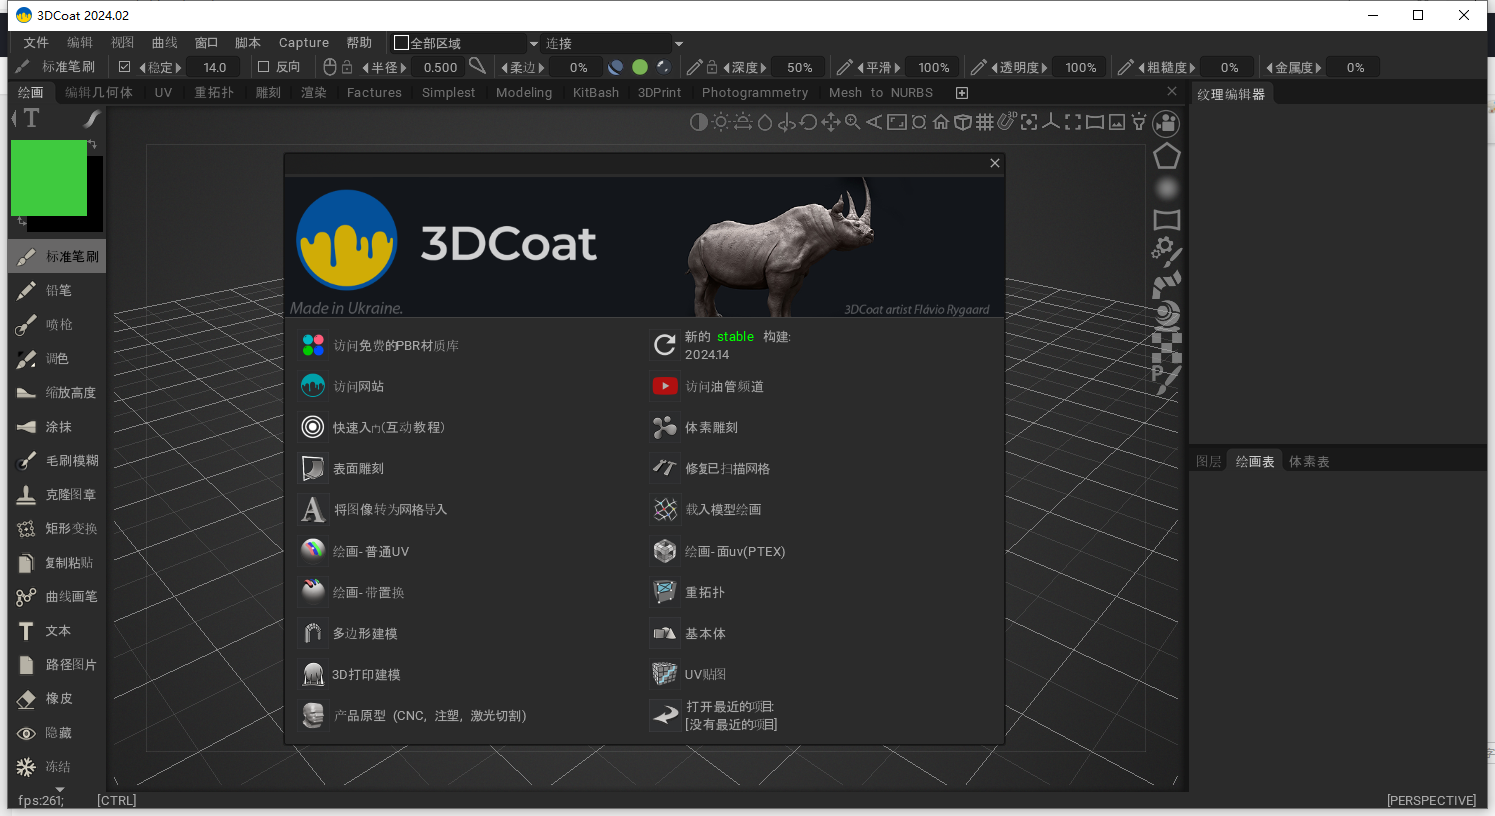Switch to the 雕刻 workspace tab
This screenshot has width=1495, height=816.
[268, 92]
